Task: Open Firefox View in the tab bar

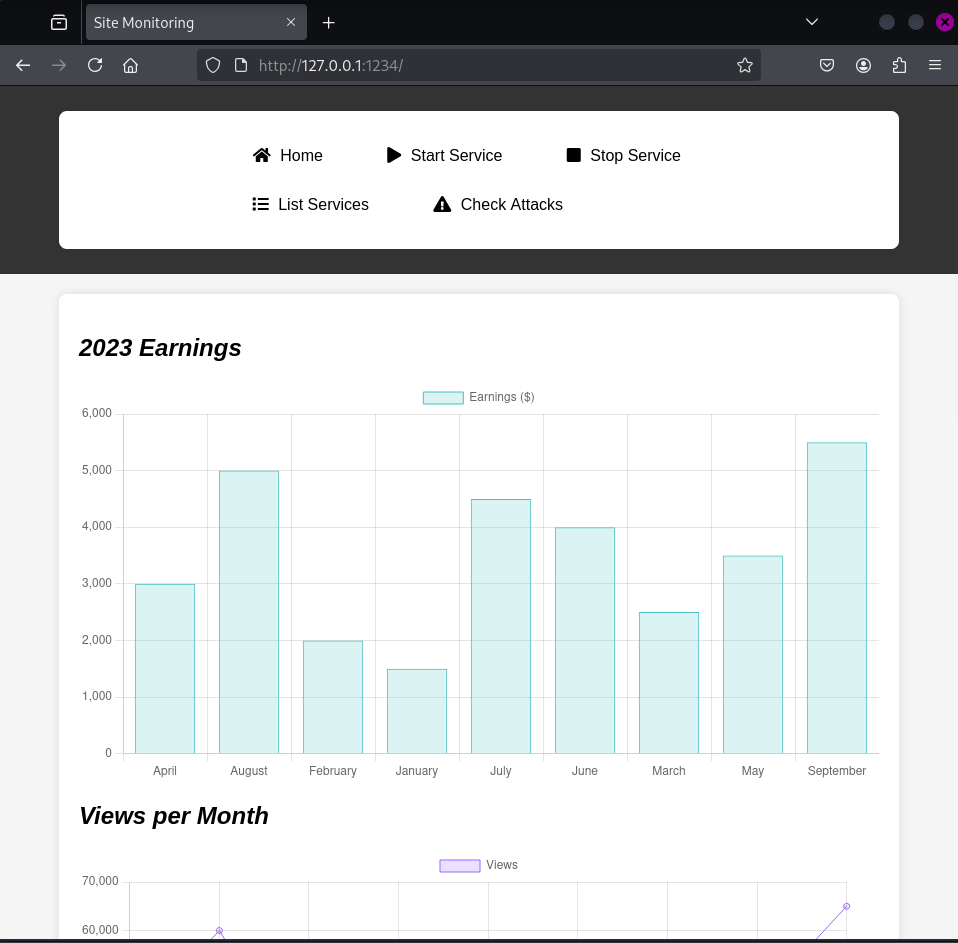Action: click(x=59, y=22)
